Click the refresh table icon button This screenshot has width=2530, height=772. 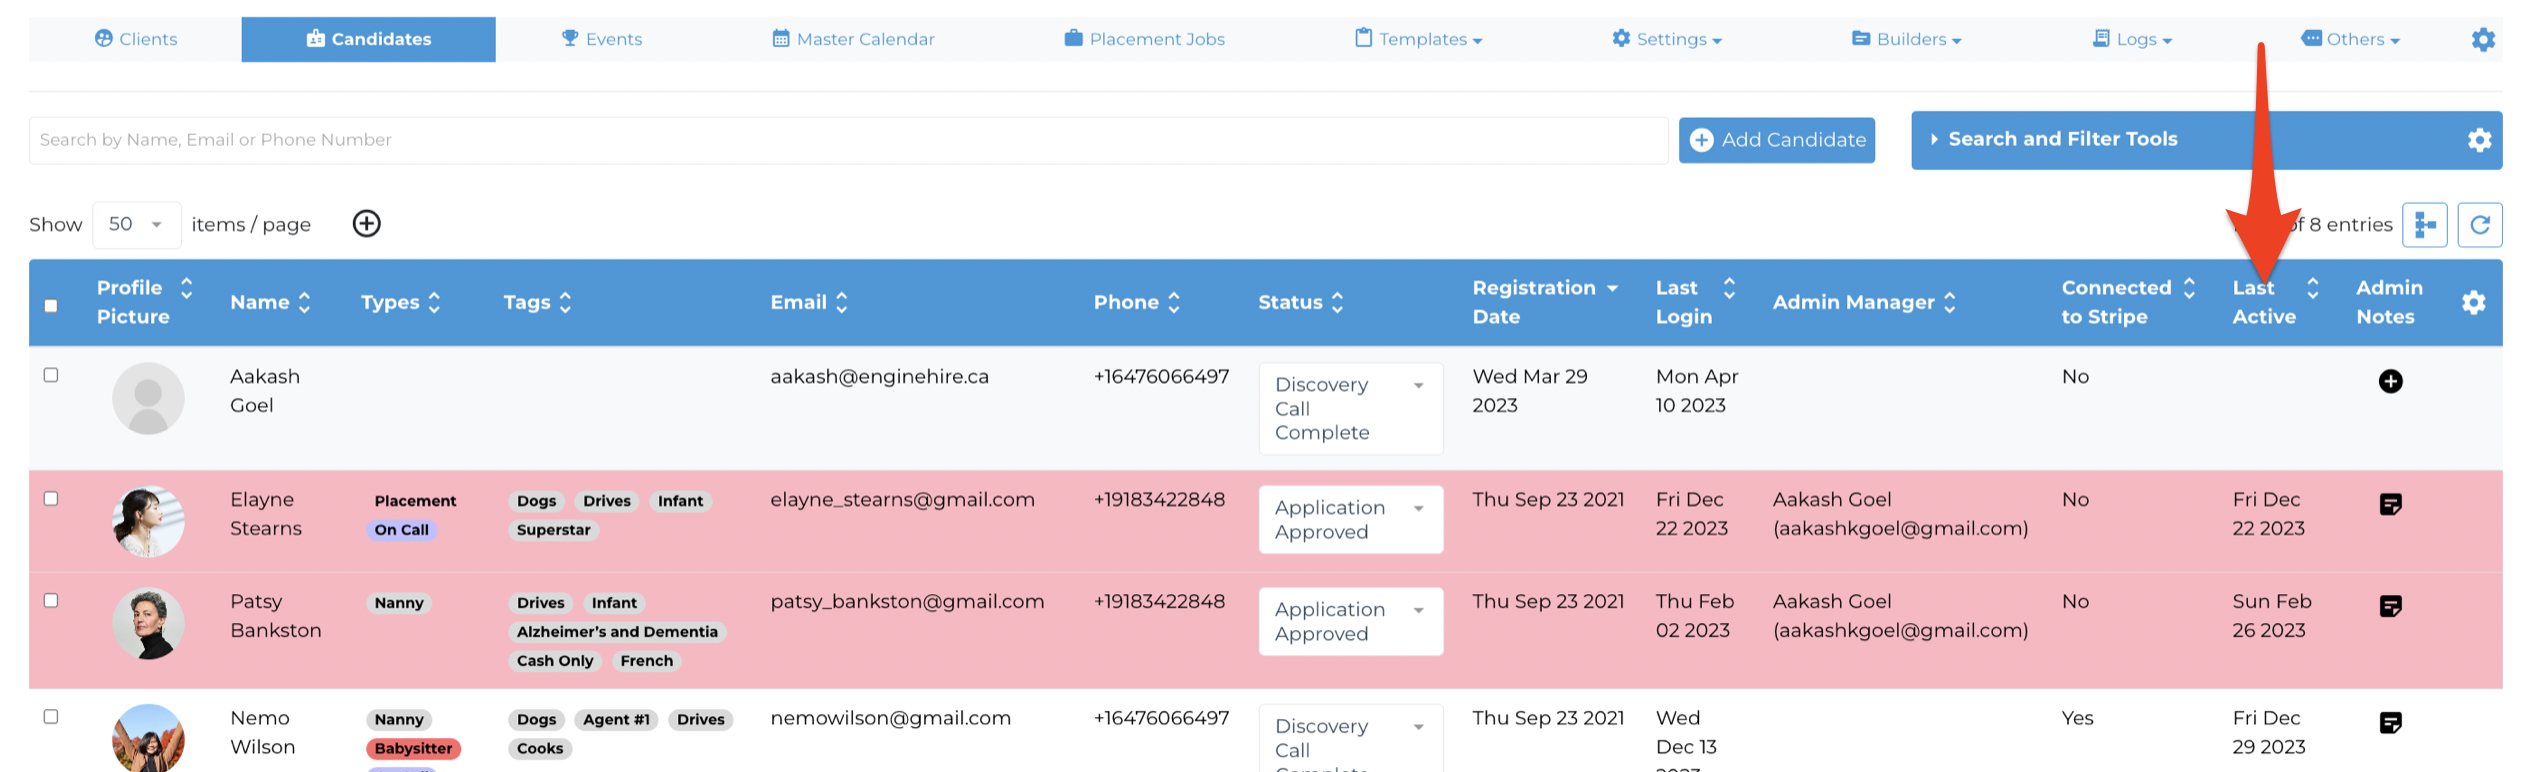pyautogui.click(x=2479, y=225)
